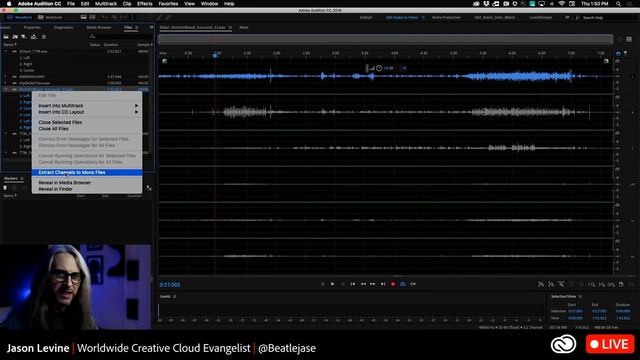Viewport: 640px width, 360px height.
Task: Select the Radio Production workspace
Action: 446,18
